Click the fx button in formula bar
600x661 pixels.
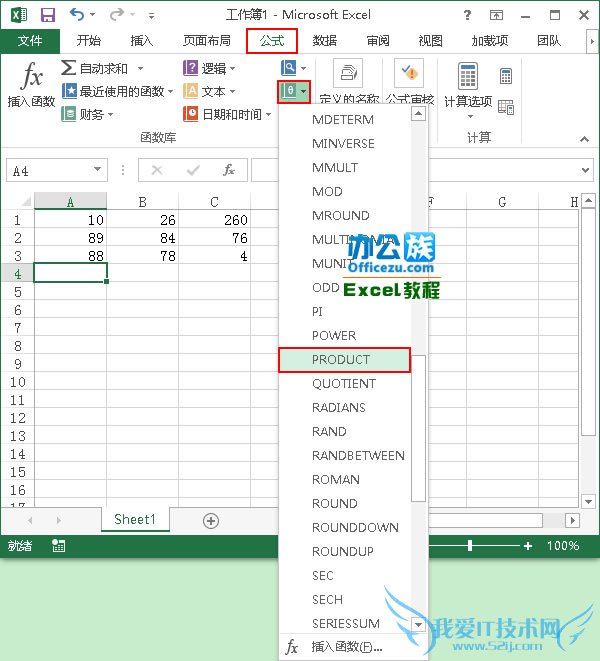pos(229,170)
